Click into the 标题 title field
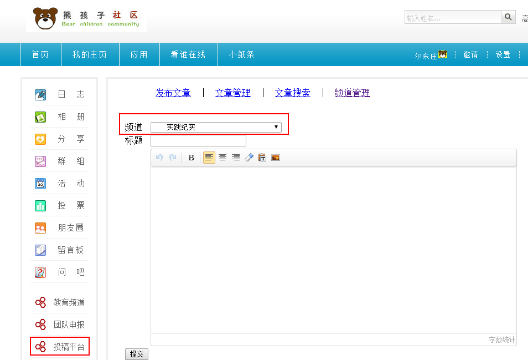This screenshot has height=360, width=529. (198, 141)
